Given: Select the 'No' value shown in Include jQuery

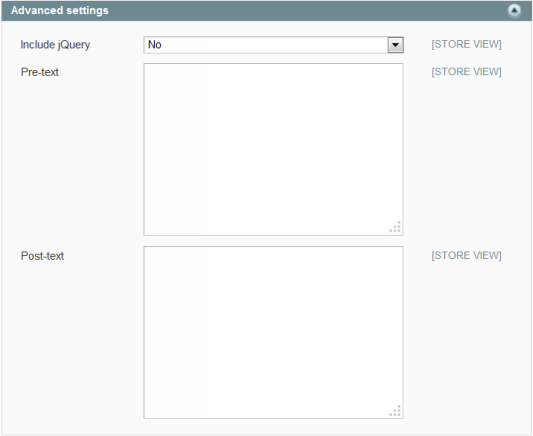Looking at the screenshot, I should click(x=155, y=45).
